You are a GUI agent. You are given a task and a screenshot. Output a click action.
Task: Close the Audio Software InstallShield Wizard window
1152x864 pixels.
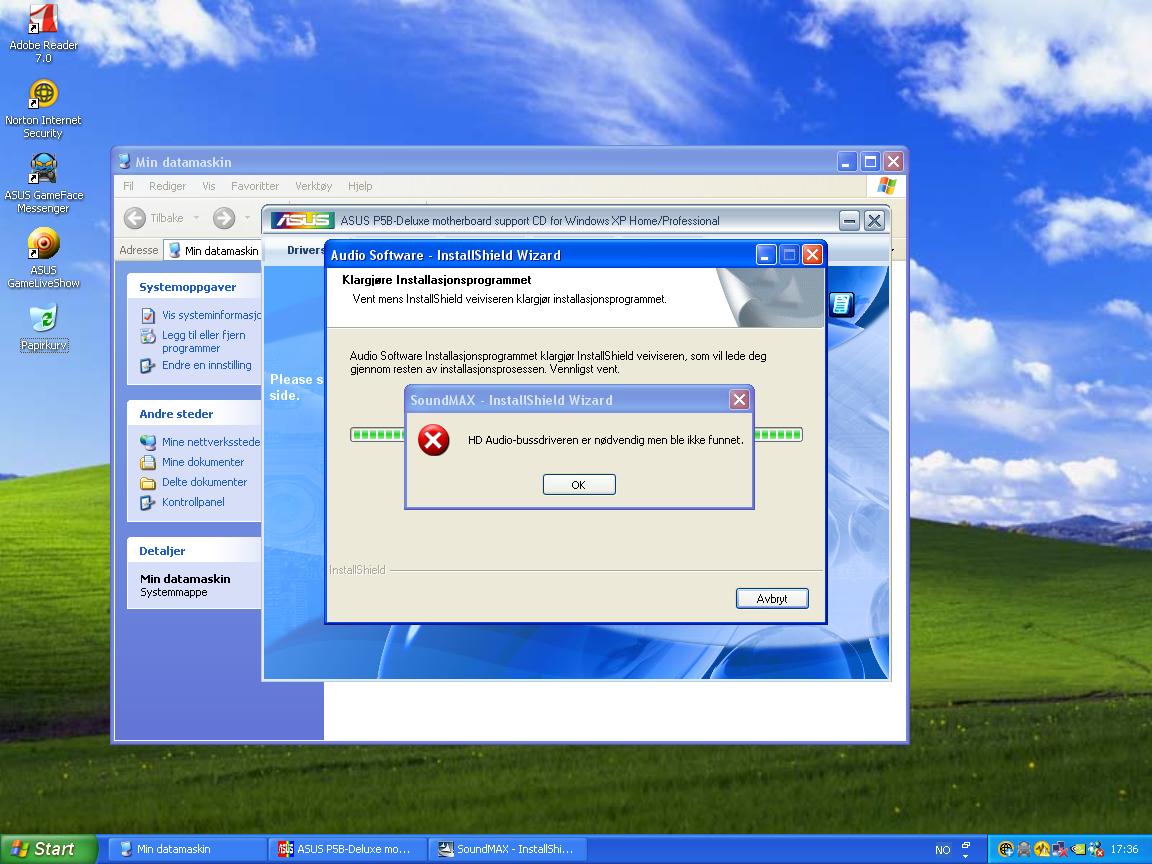812,255
